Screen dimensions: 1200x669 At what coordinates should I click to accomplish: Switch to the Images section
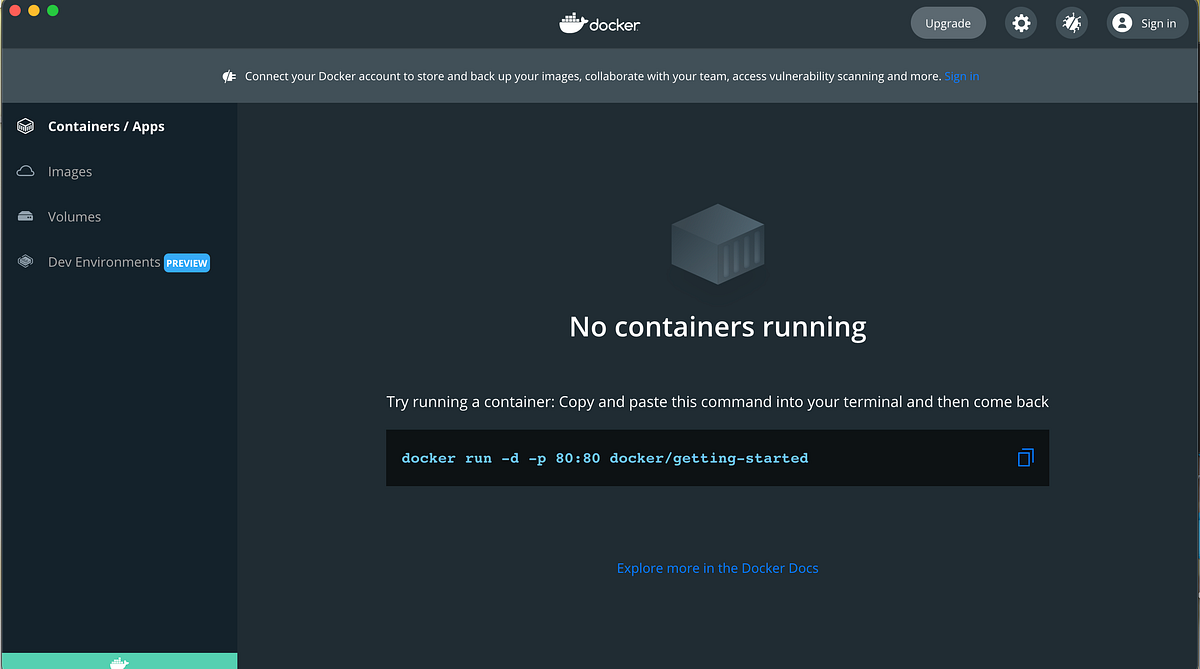pos(70,171)
